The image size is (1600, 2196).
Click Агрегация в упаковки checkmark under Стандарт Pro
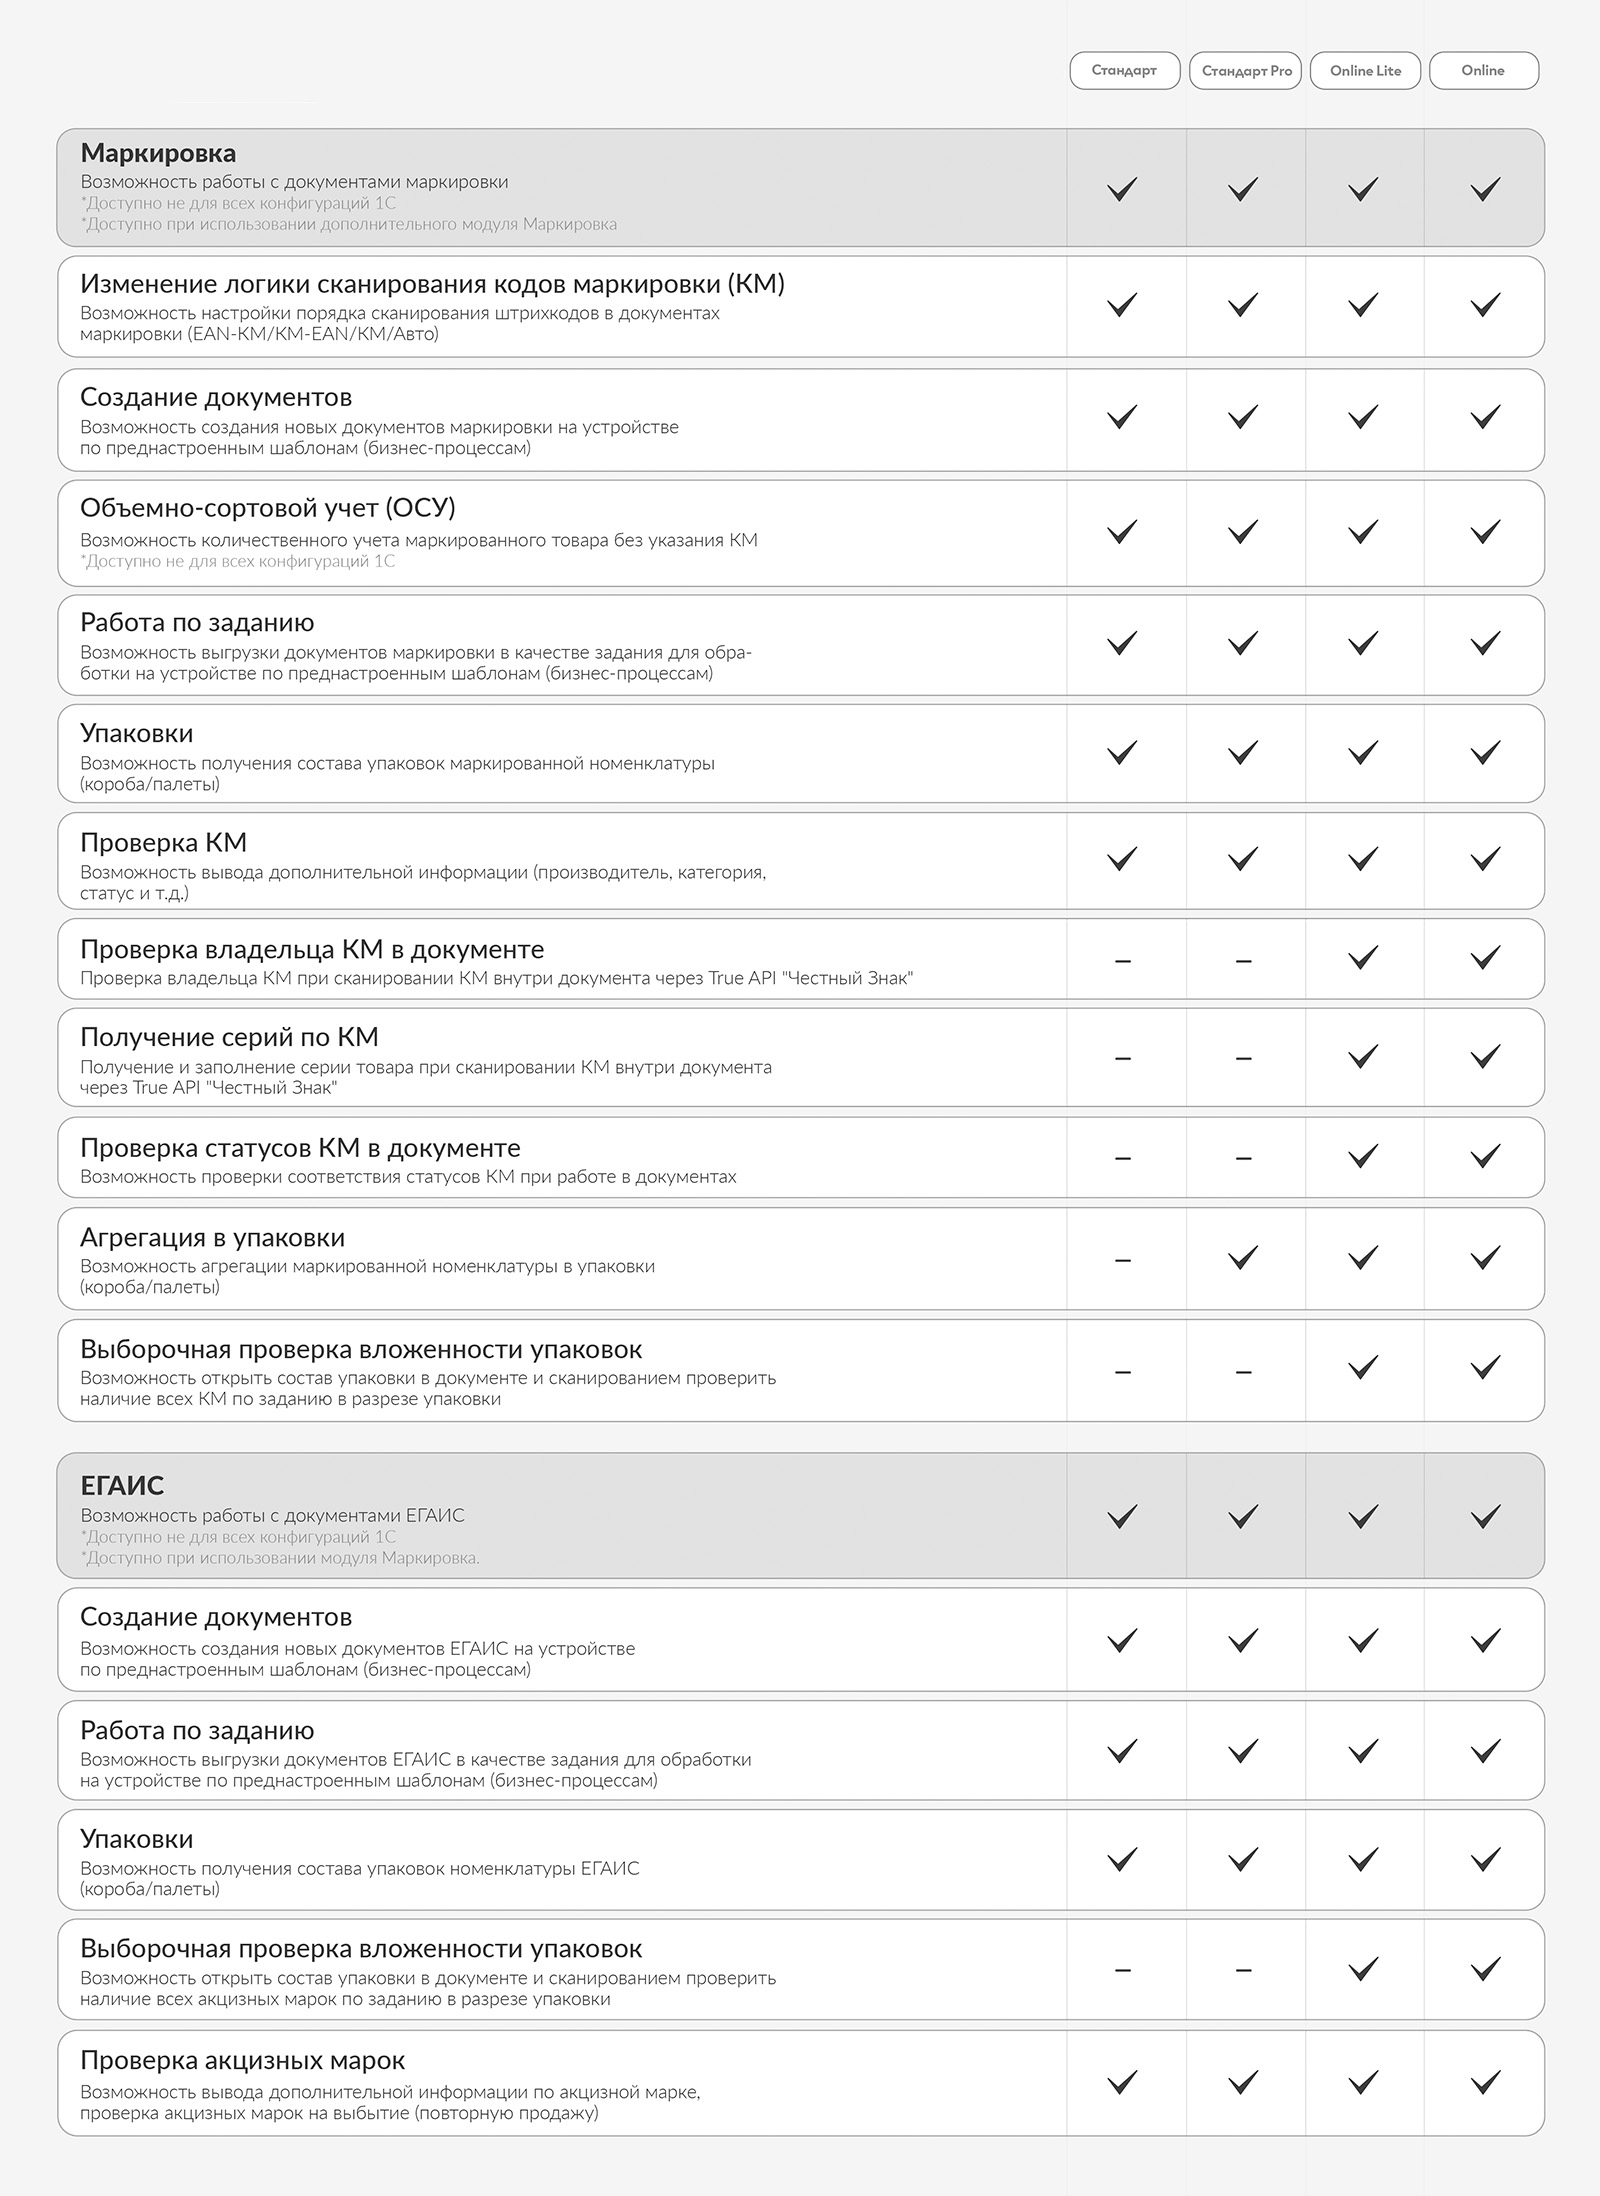coord(1243,1257)
